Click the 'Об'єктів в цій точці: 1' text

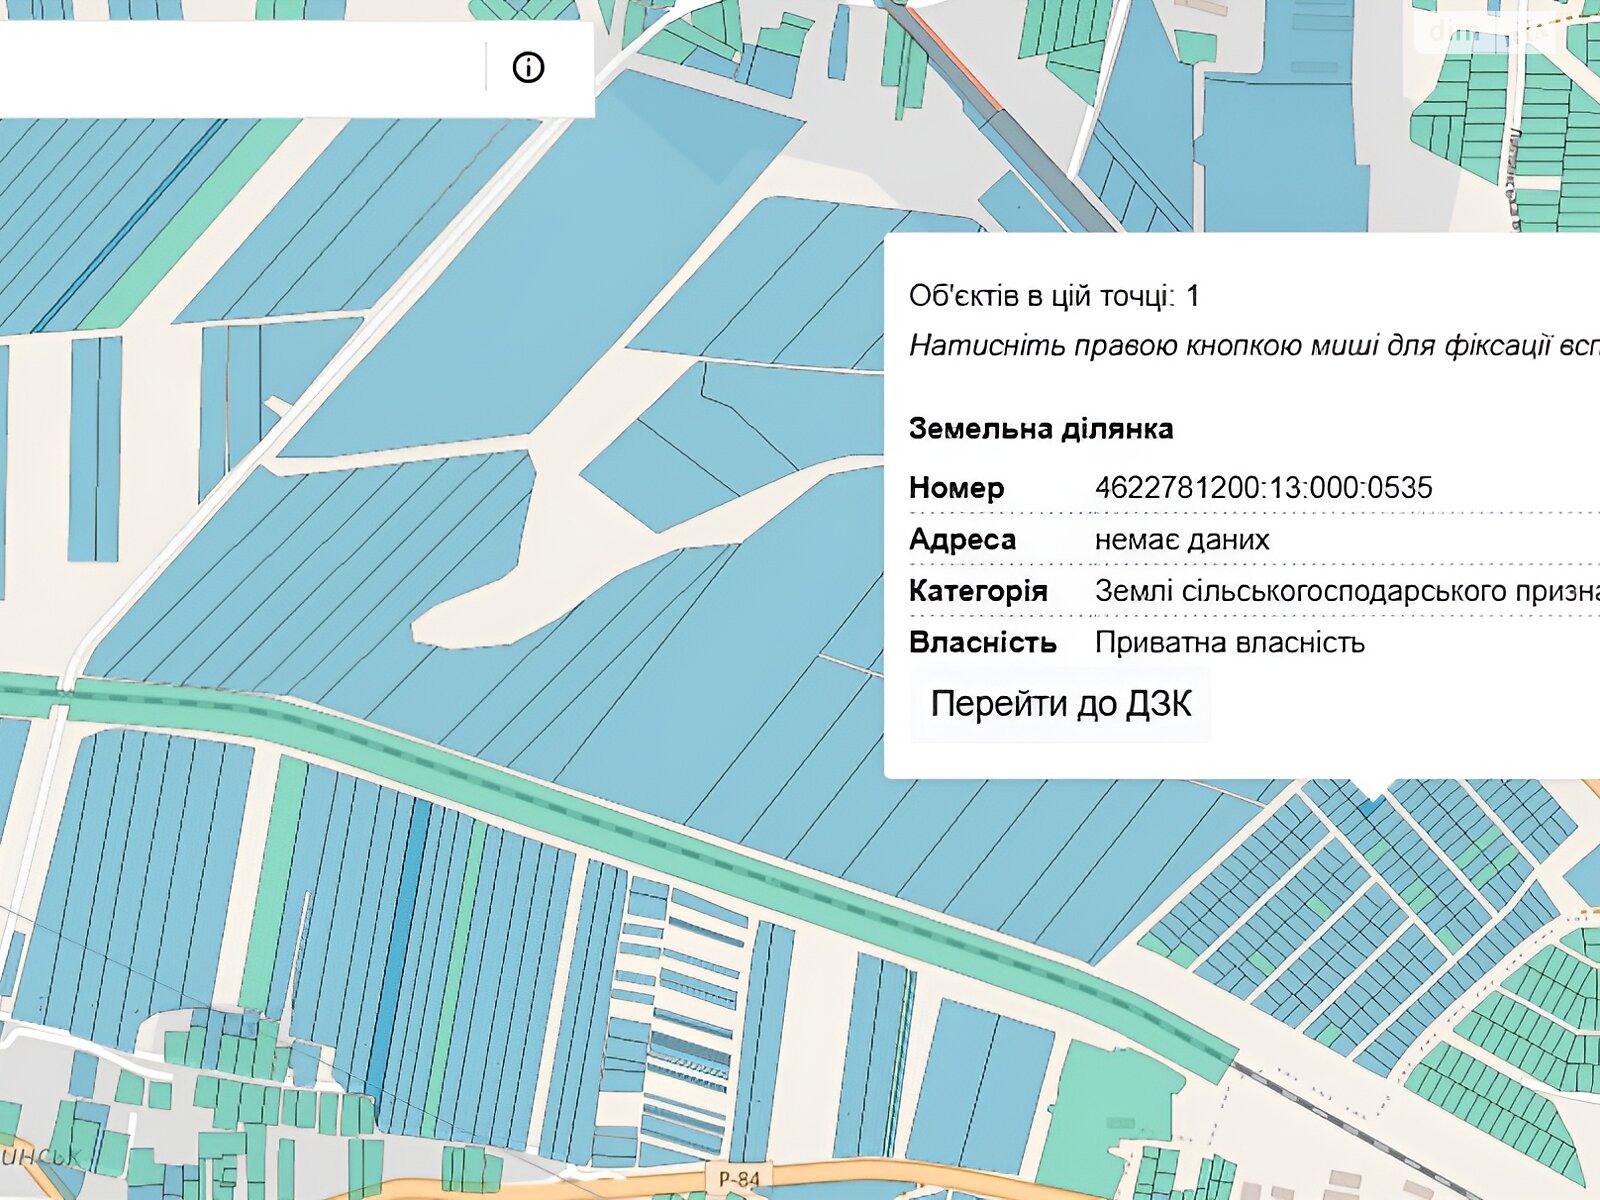coord(1053,296)
